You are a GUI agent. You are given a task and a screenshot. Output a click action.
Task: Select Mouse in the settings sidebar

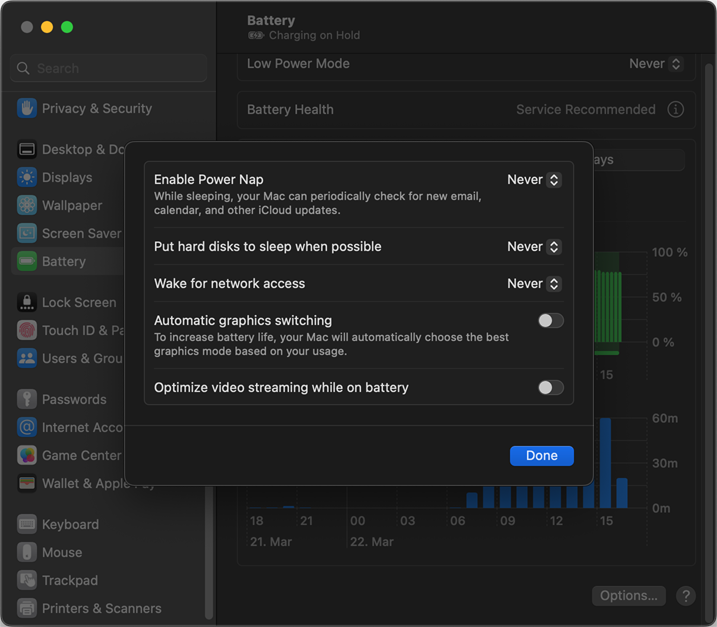(62, 552)
